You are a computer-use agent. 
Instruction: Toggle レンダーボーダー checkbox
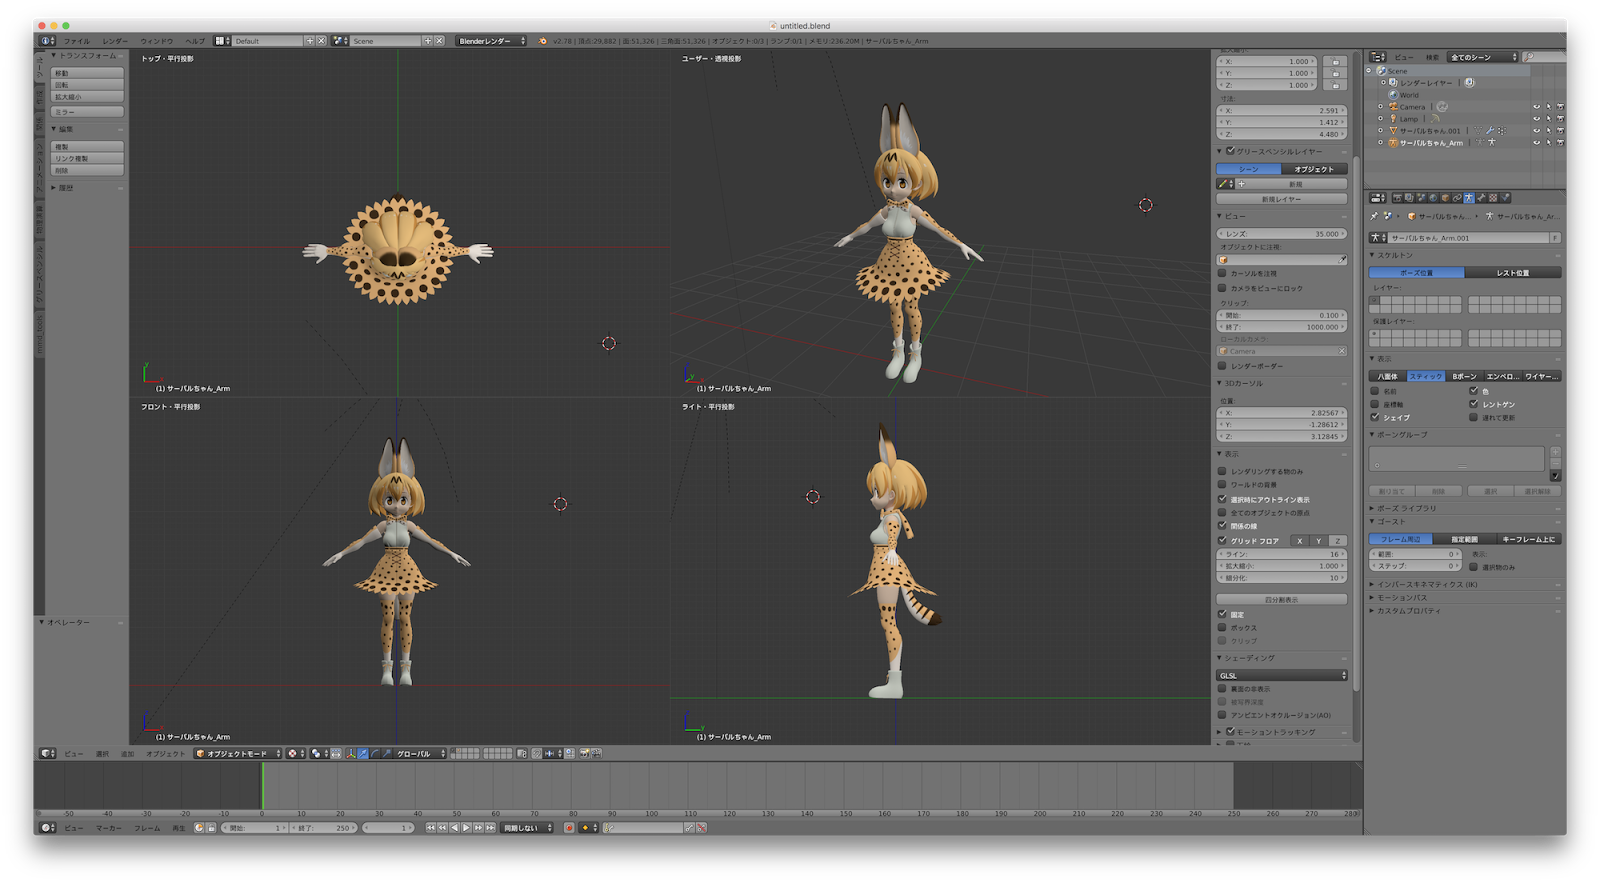pyautogui.click(x=1222, y=366)
